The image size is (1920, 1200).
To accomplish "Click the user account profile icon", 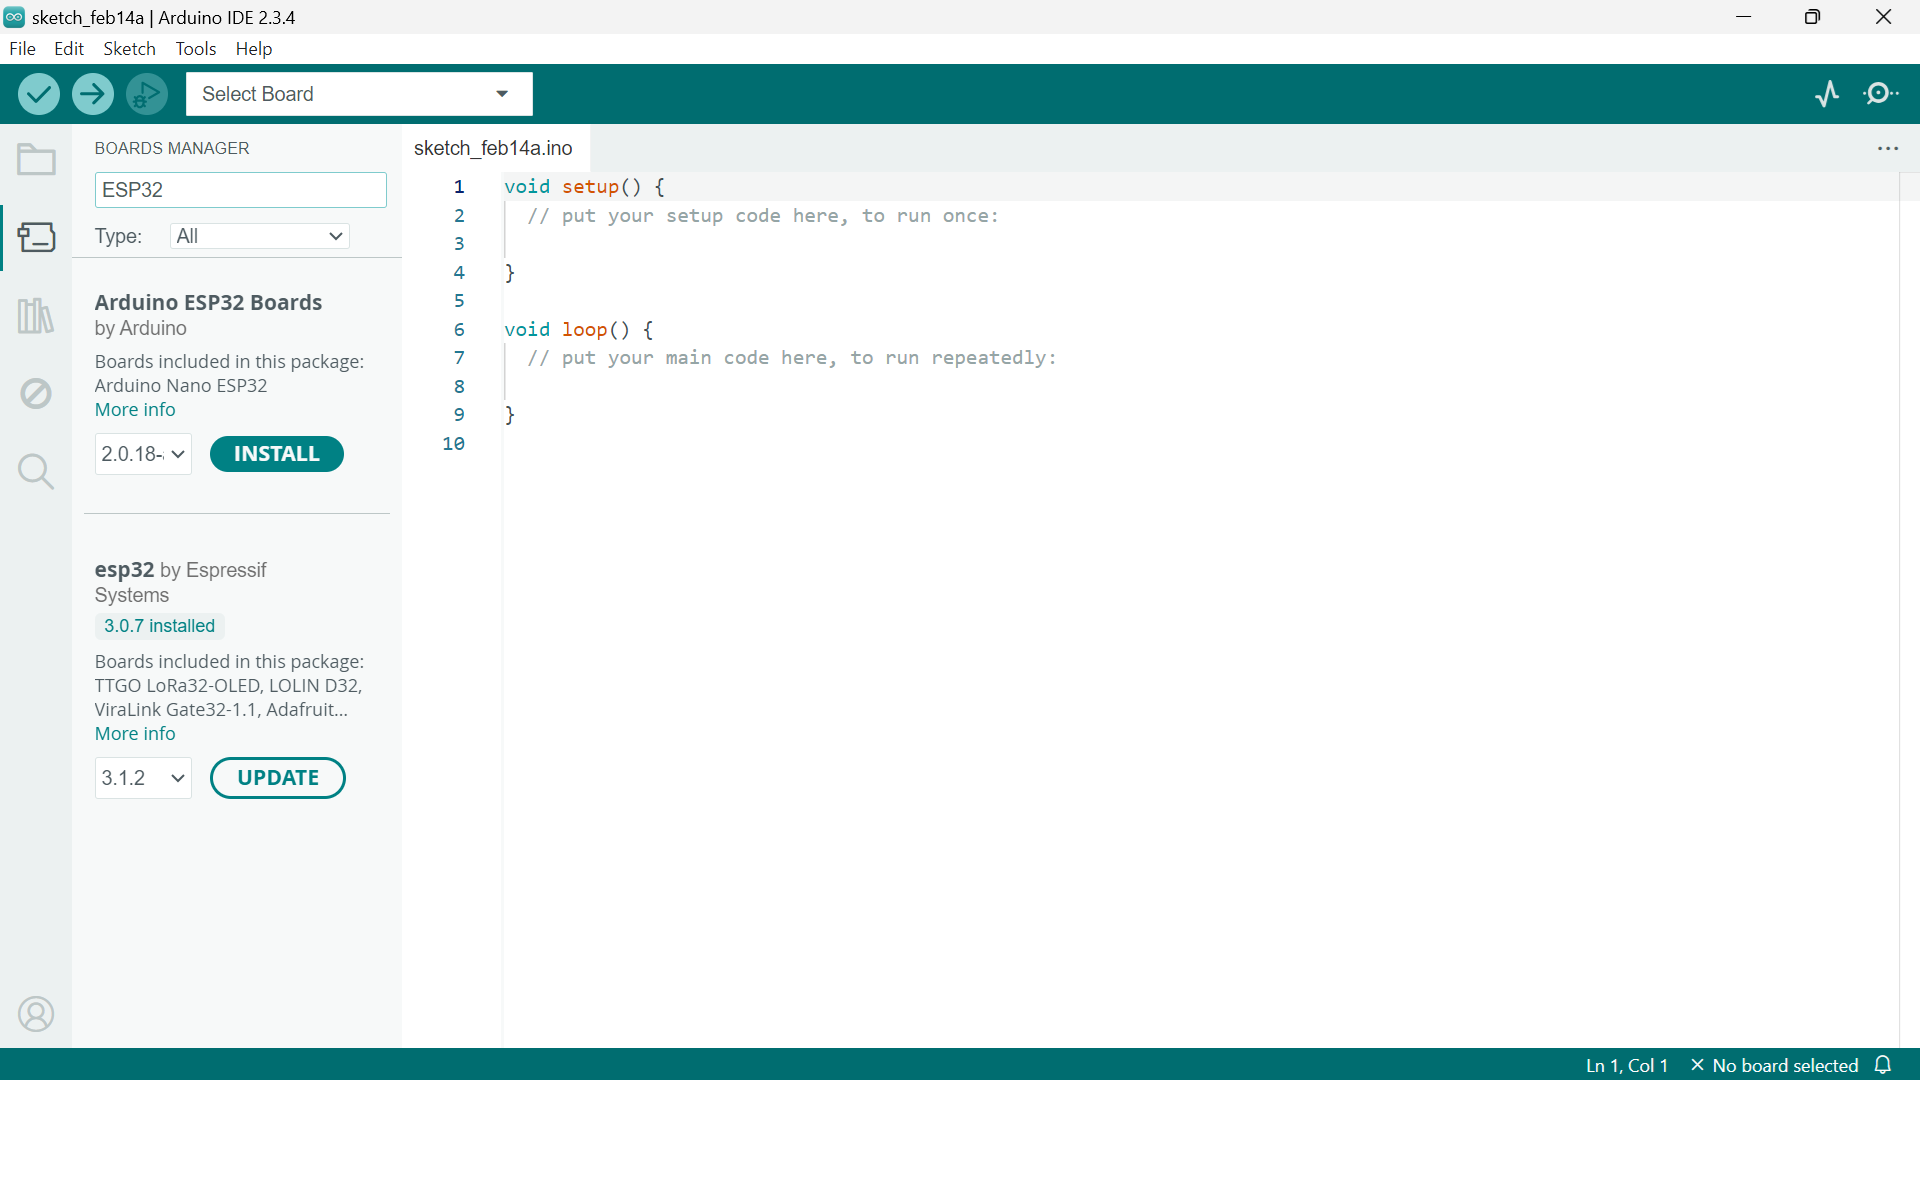I will [x=36, y=1014].
